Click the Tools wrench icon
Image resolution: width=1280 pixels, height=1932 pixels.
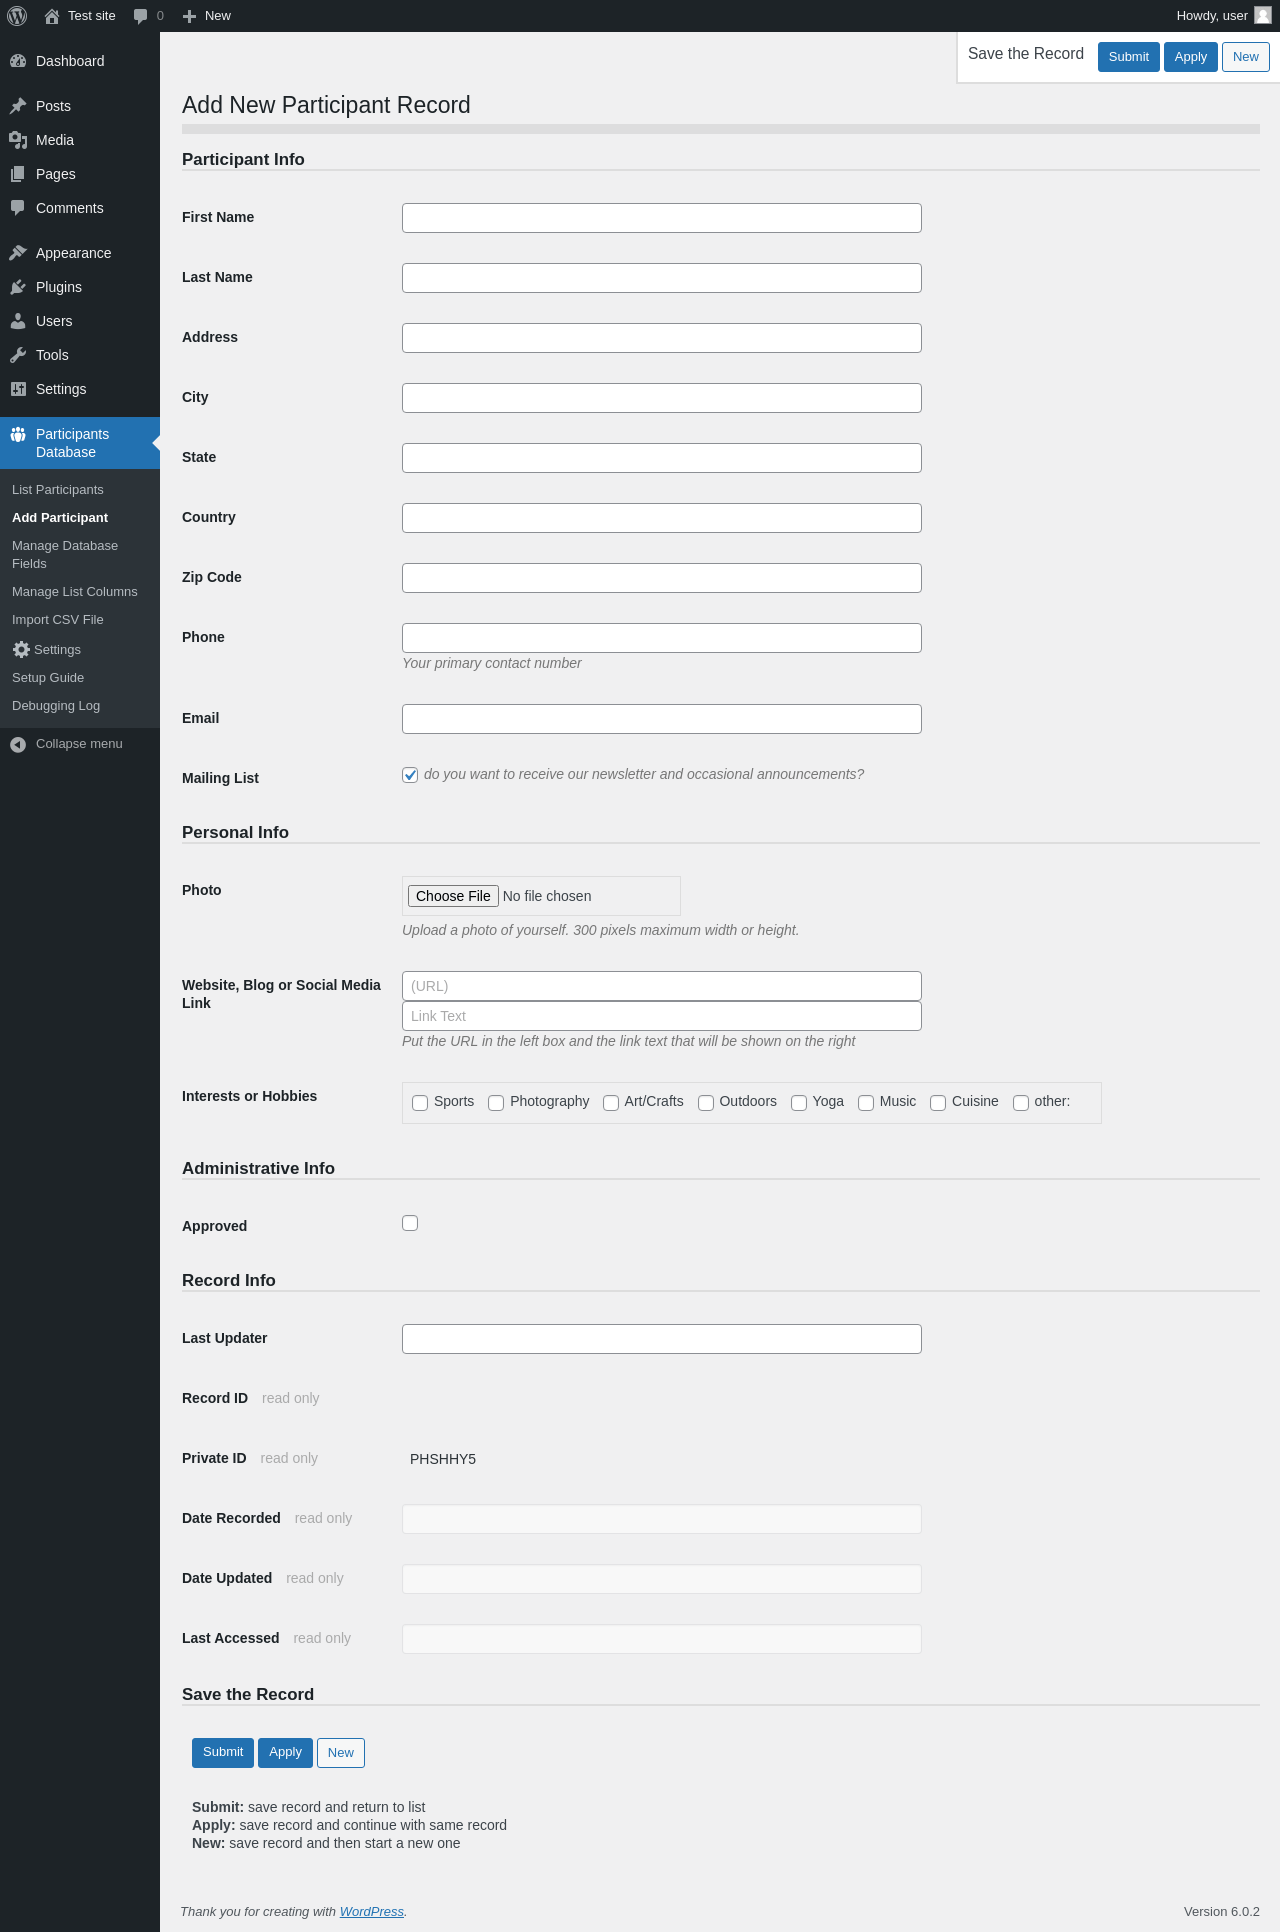pos(18,355)
